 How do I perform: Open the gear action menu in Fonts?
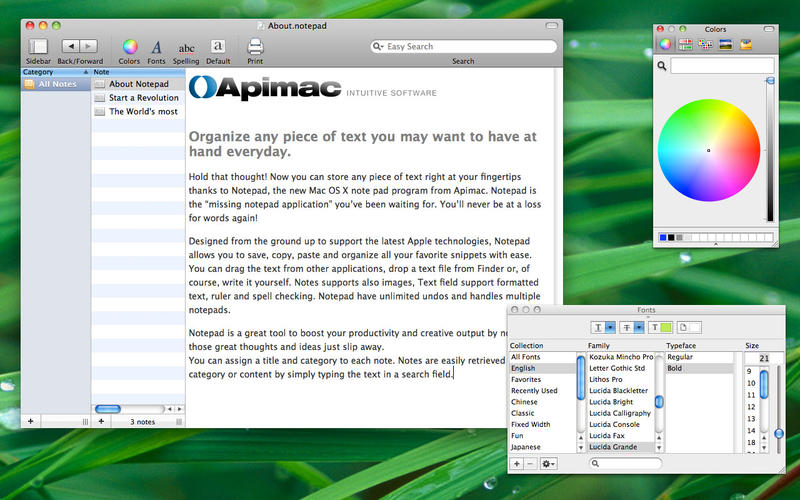pos(548,464)
